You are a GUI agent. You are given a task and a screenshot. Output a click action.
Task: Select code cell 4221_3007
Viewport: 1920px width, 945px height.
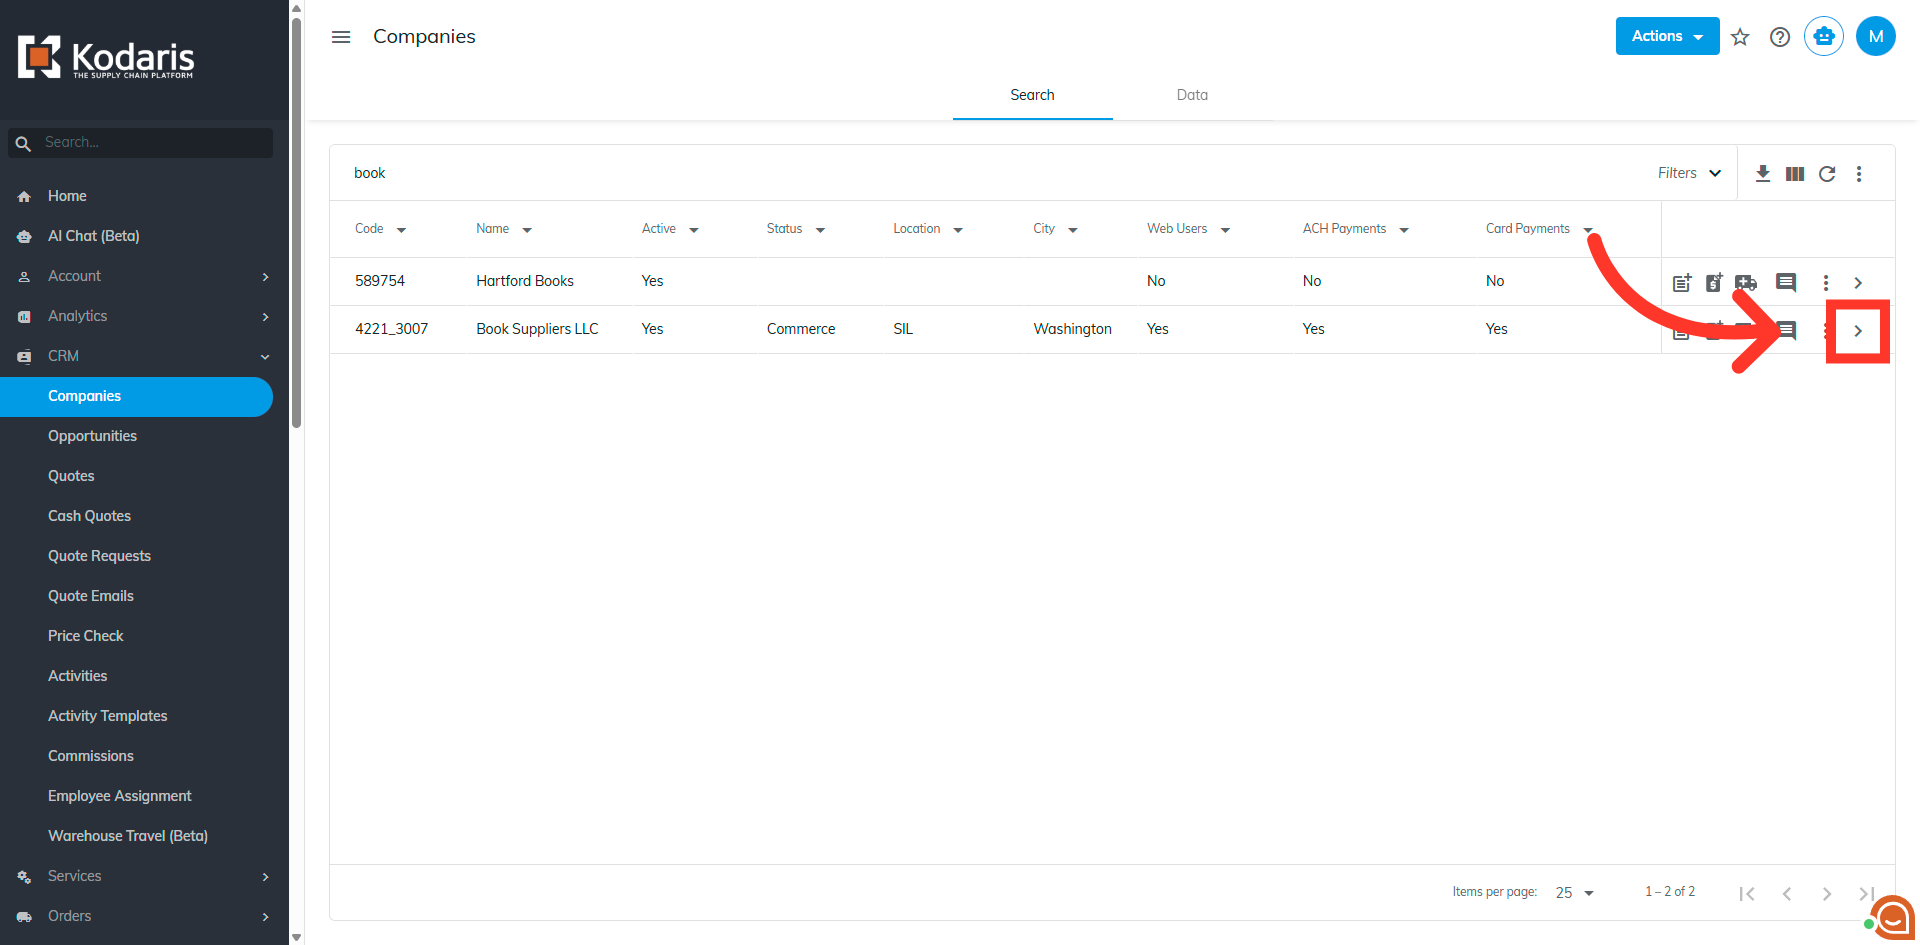click(x=391, y=329)
